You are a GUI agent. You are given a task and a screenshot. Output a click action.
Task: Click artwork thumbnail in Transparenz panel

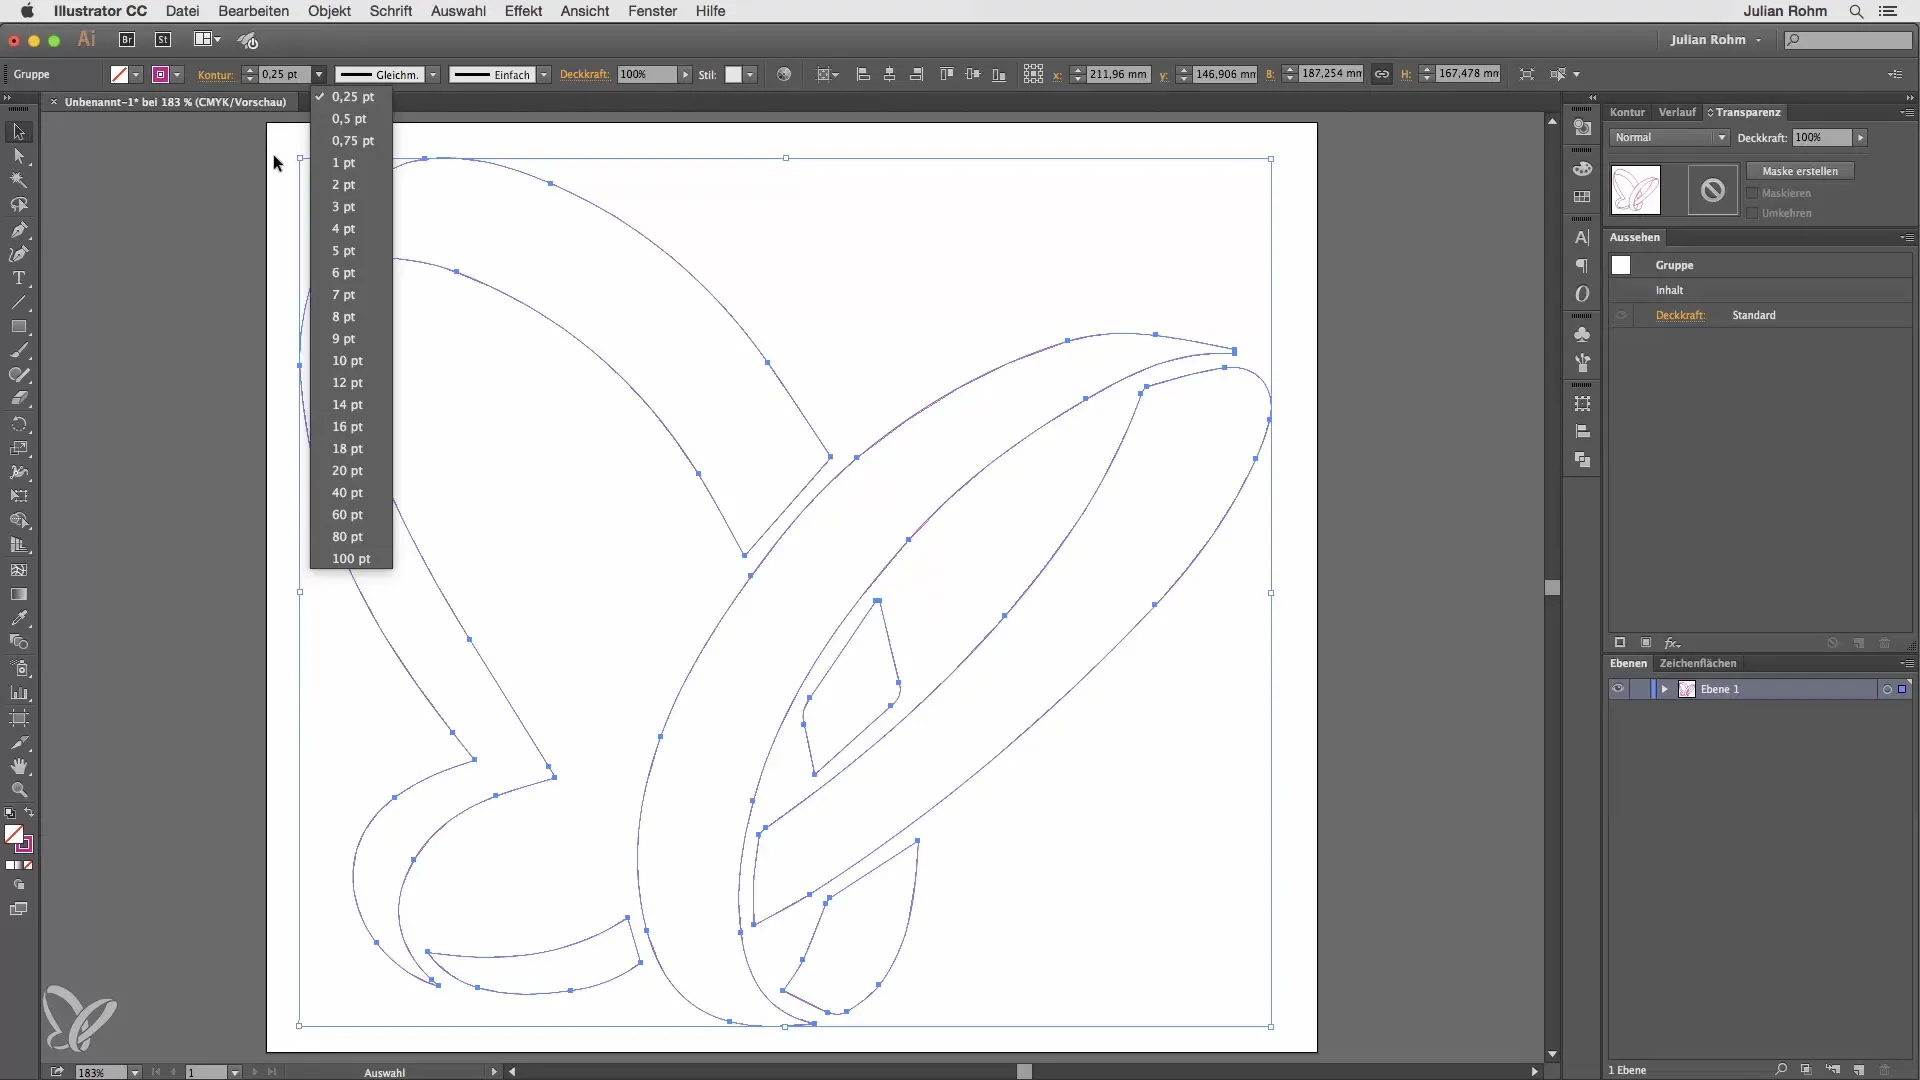pos(1636,190)
